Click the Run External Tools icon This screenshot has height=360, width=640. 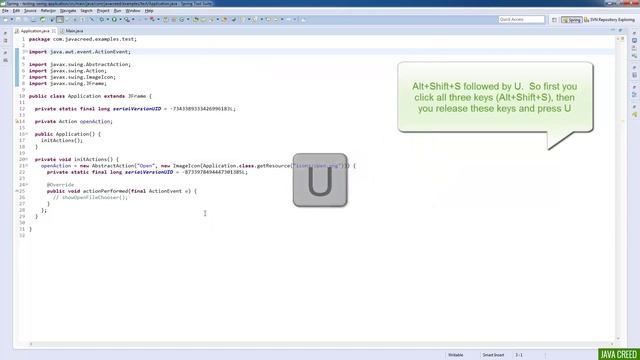[127, 20]
